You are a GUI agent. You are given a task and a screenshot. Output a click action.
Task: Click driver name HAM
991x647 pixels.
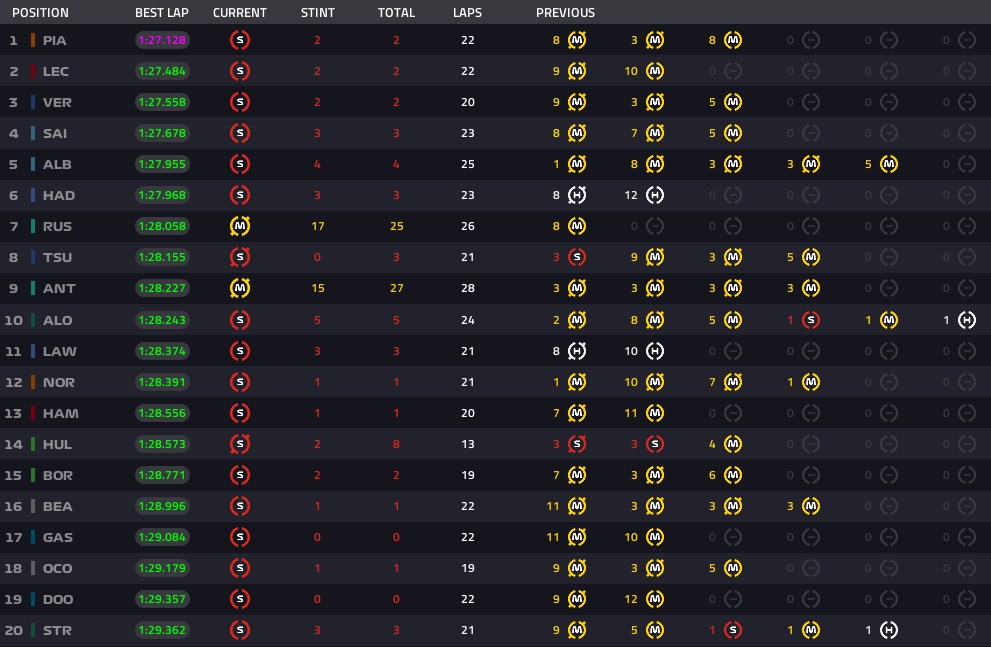pyautogui.click(x=61, y=413)
